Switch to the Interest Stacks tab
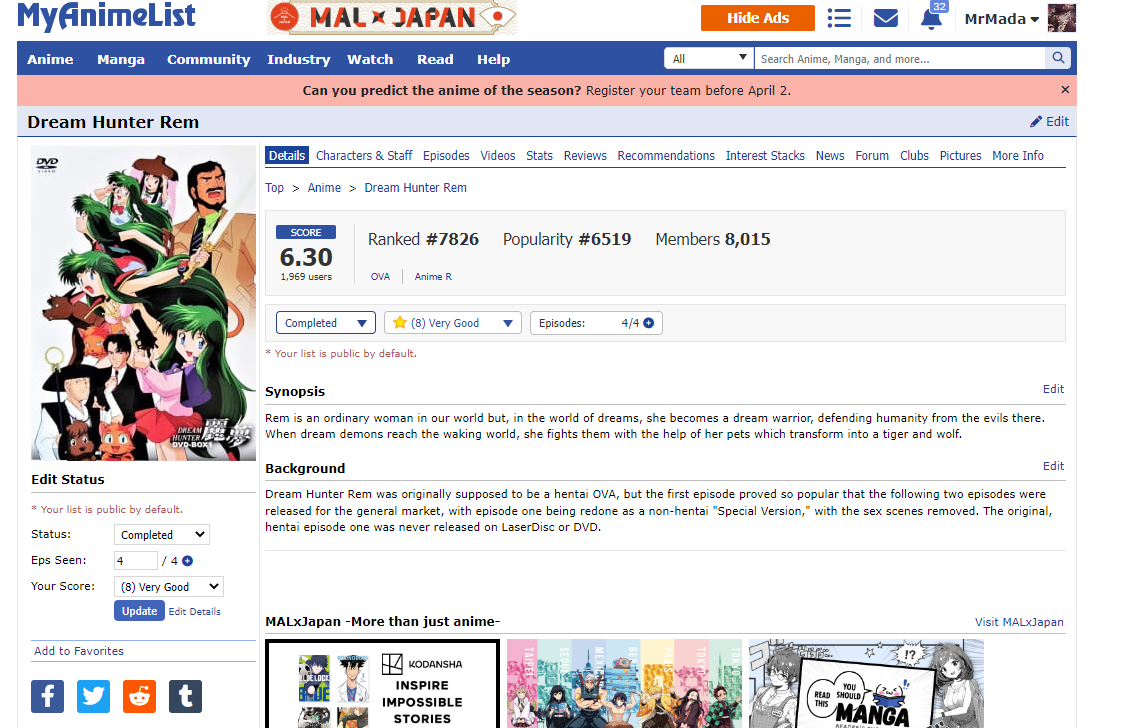This screenshot has width=1121, height=728. (x=765, y=155)
